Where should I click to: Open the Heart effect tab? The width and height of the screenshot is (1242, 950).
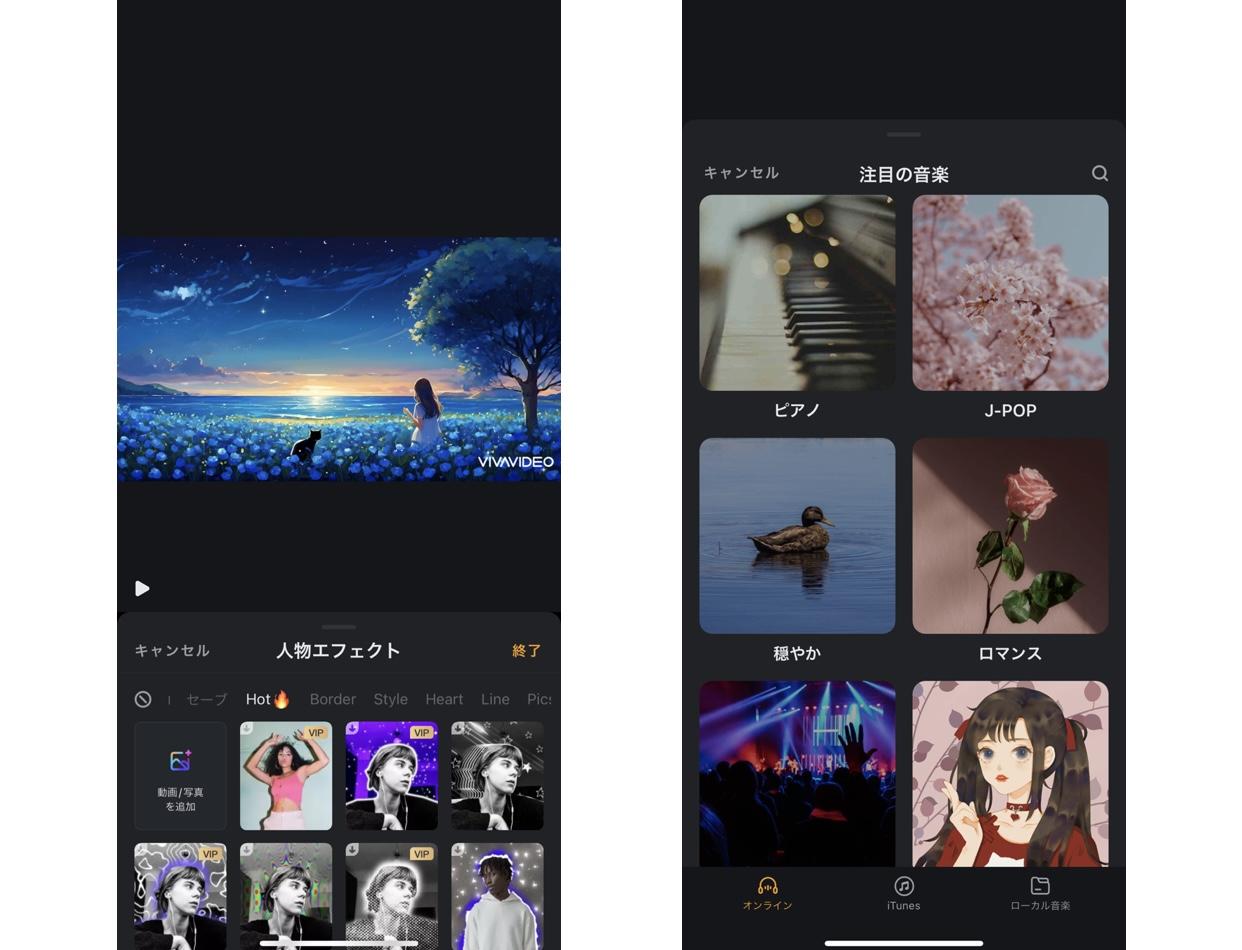point(444,699)
